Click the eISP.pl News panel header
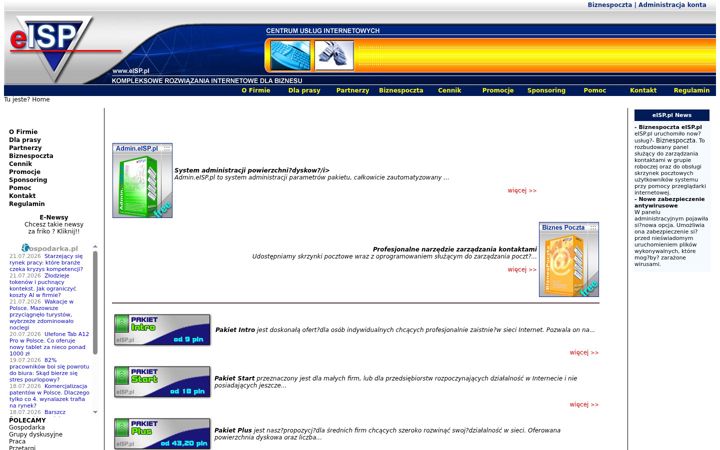The width and height of the screenshot is (720, 450). click(x=671, y=115)
